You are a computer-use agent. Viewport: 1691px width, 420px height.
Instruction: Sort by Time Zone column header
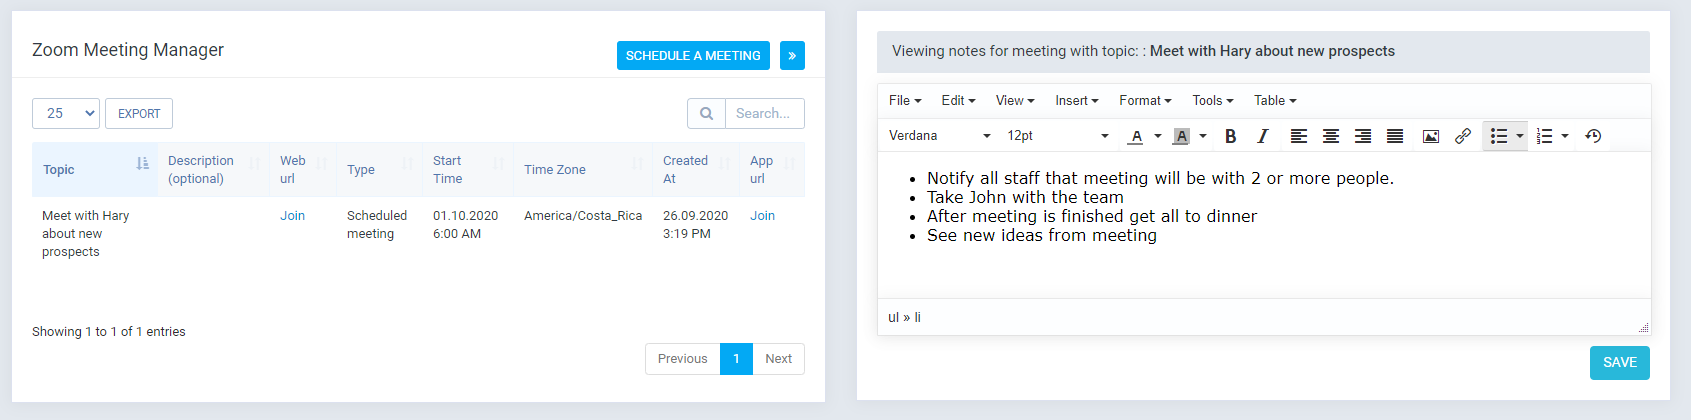click(x=583, y=170)
